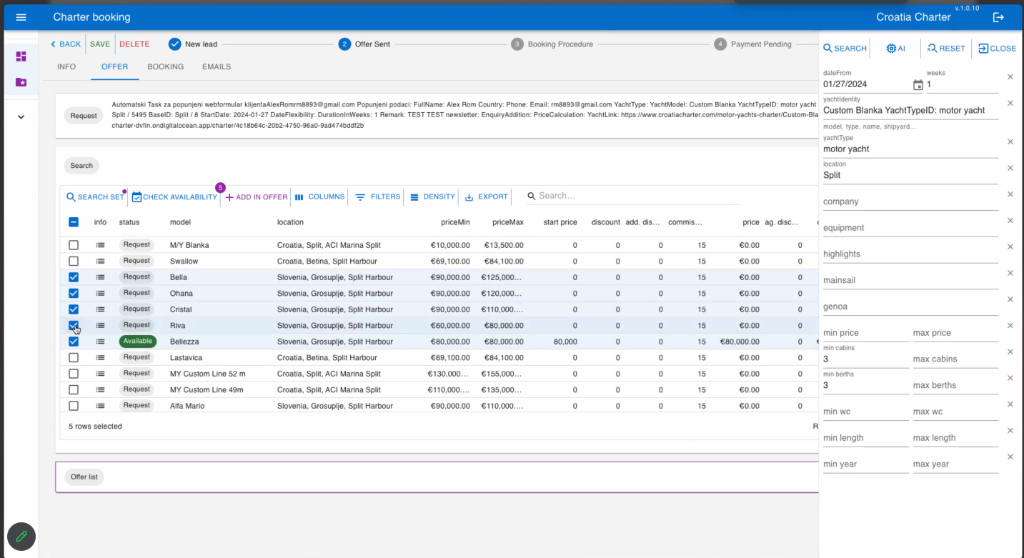The height and width of the screenshot is (558, 1024).
Task: Click the AI search button
Action: pyautogui.click(x=895, y=48)
